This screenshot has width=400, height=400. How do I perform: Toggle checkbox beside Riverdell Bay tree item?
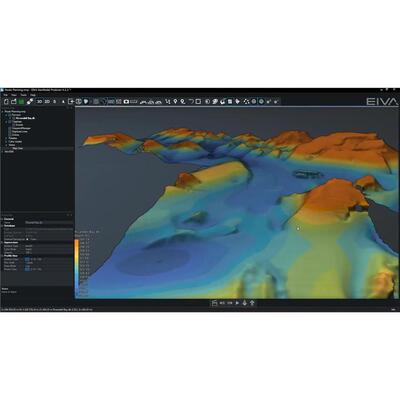[13, 118]
